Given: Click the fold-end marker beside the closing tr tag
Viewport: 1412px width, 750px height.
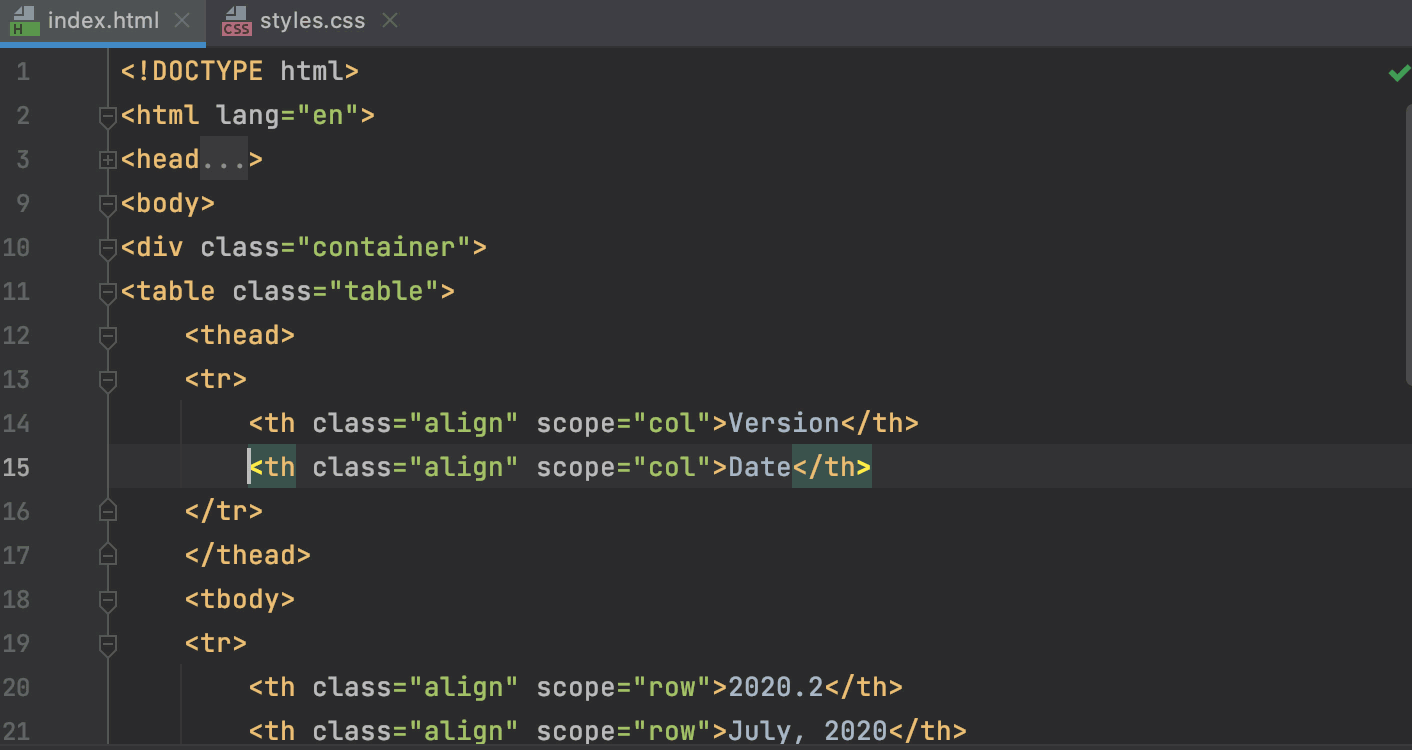Looking at the screenshot, I should pyautogui.click(x=107, y=511).
